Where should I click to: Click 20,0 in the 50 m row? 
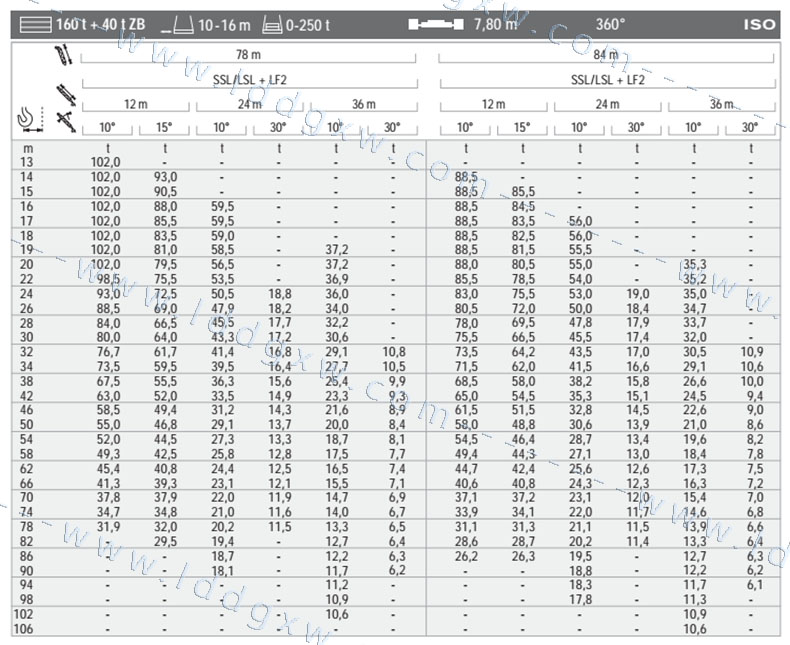click(337, 424)
